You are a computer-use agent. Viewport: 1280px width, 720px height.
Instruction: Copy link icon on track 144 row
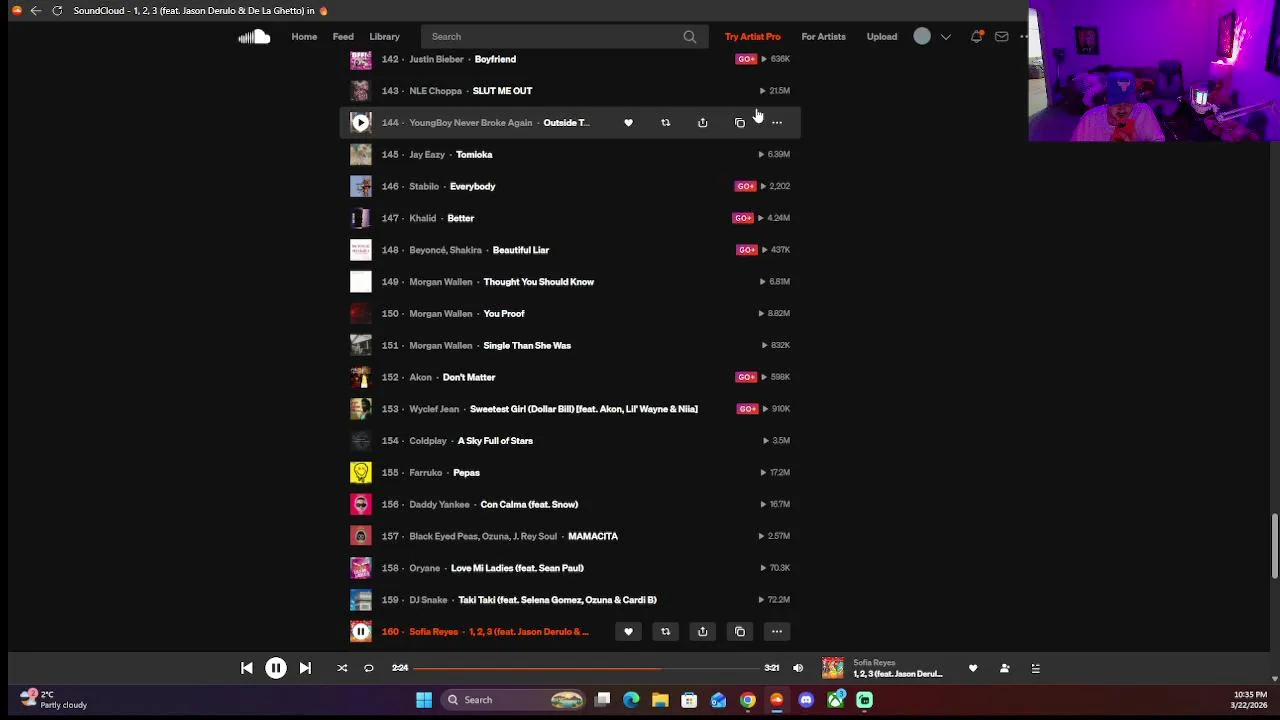coord(740,123)
